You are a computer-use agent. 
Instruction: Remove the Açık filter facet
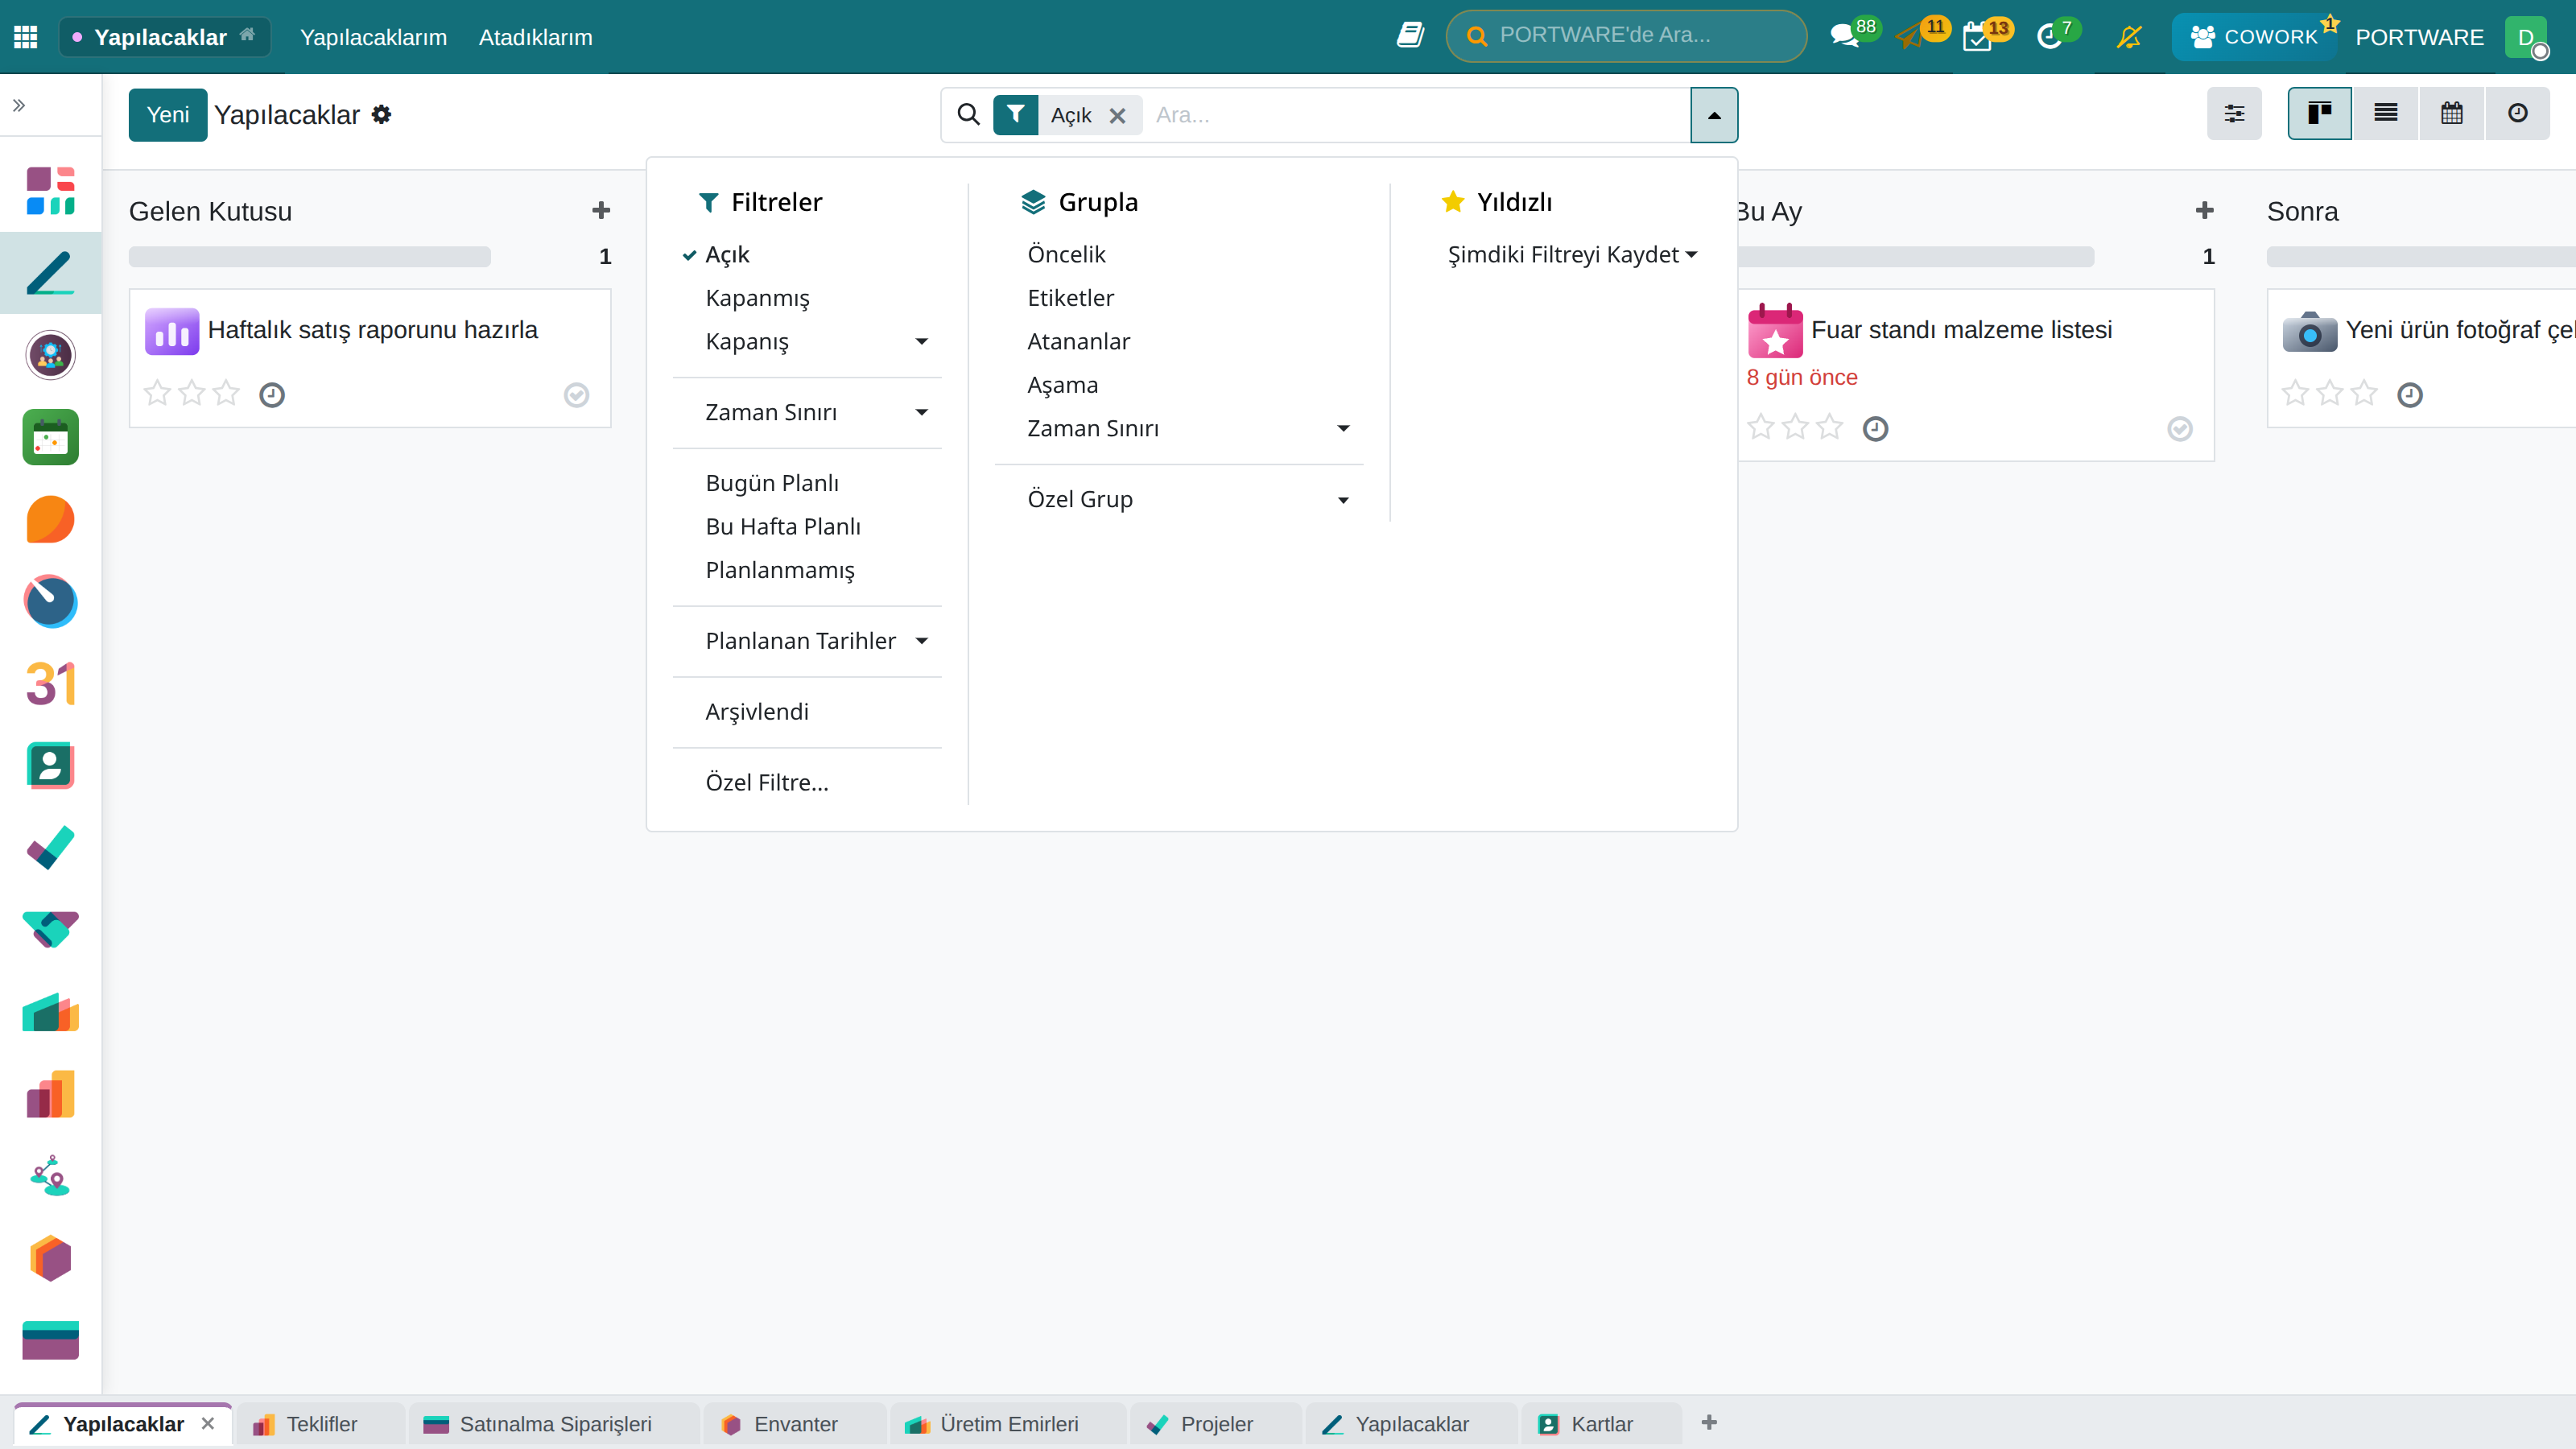pyautogui.click(x=1118, y=115)
